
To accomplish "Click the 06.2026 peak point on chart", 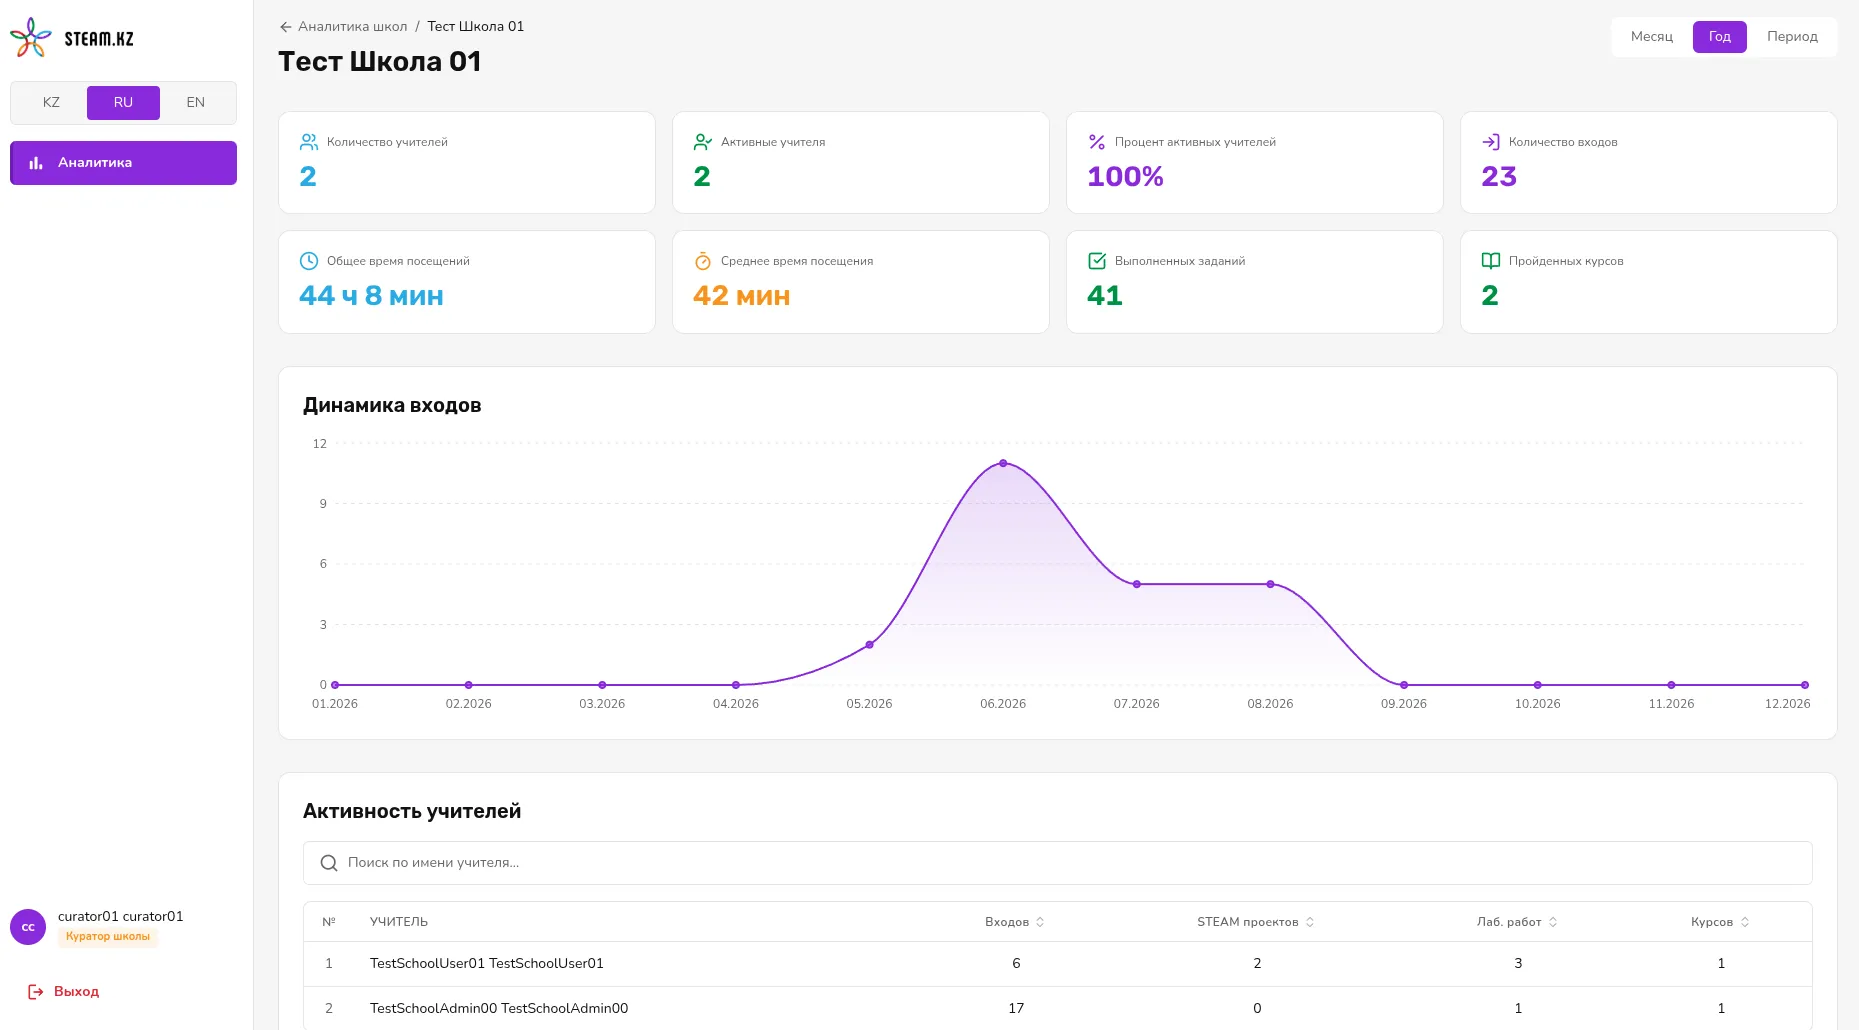I will [1003, 463].
